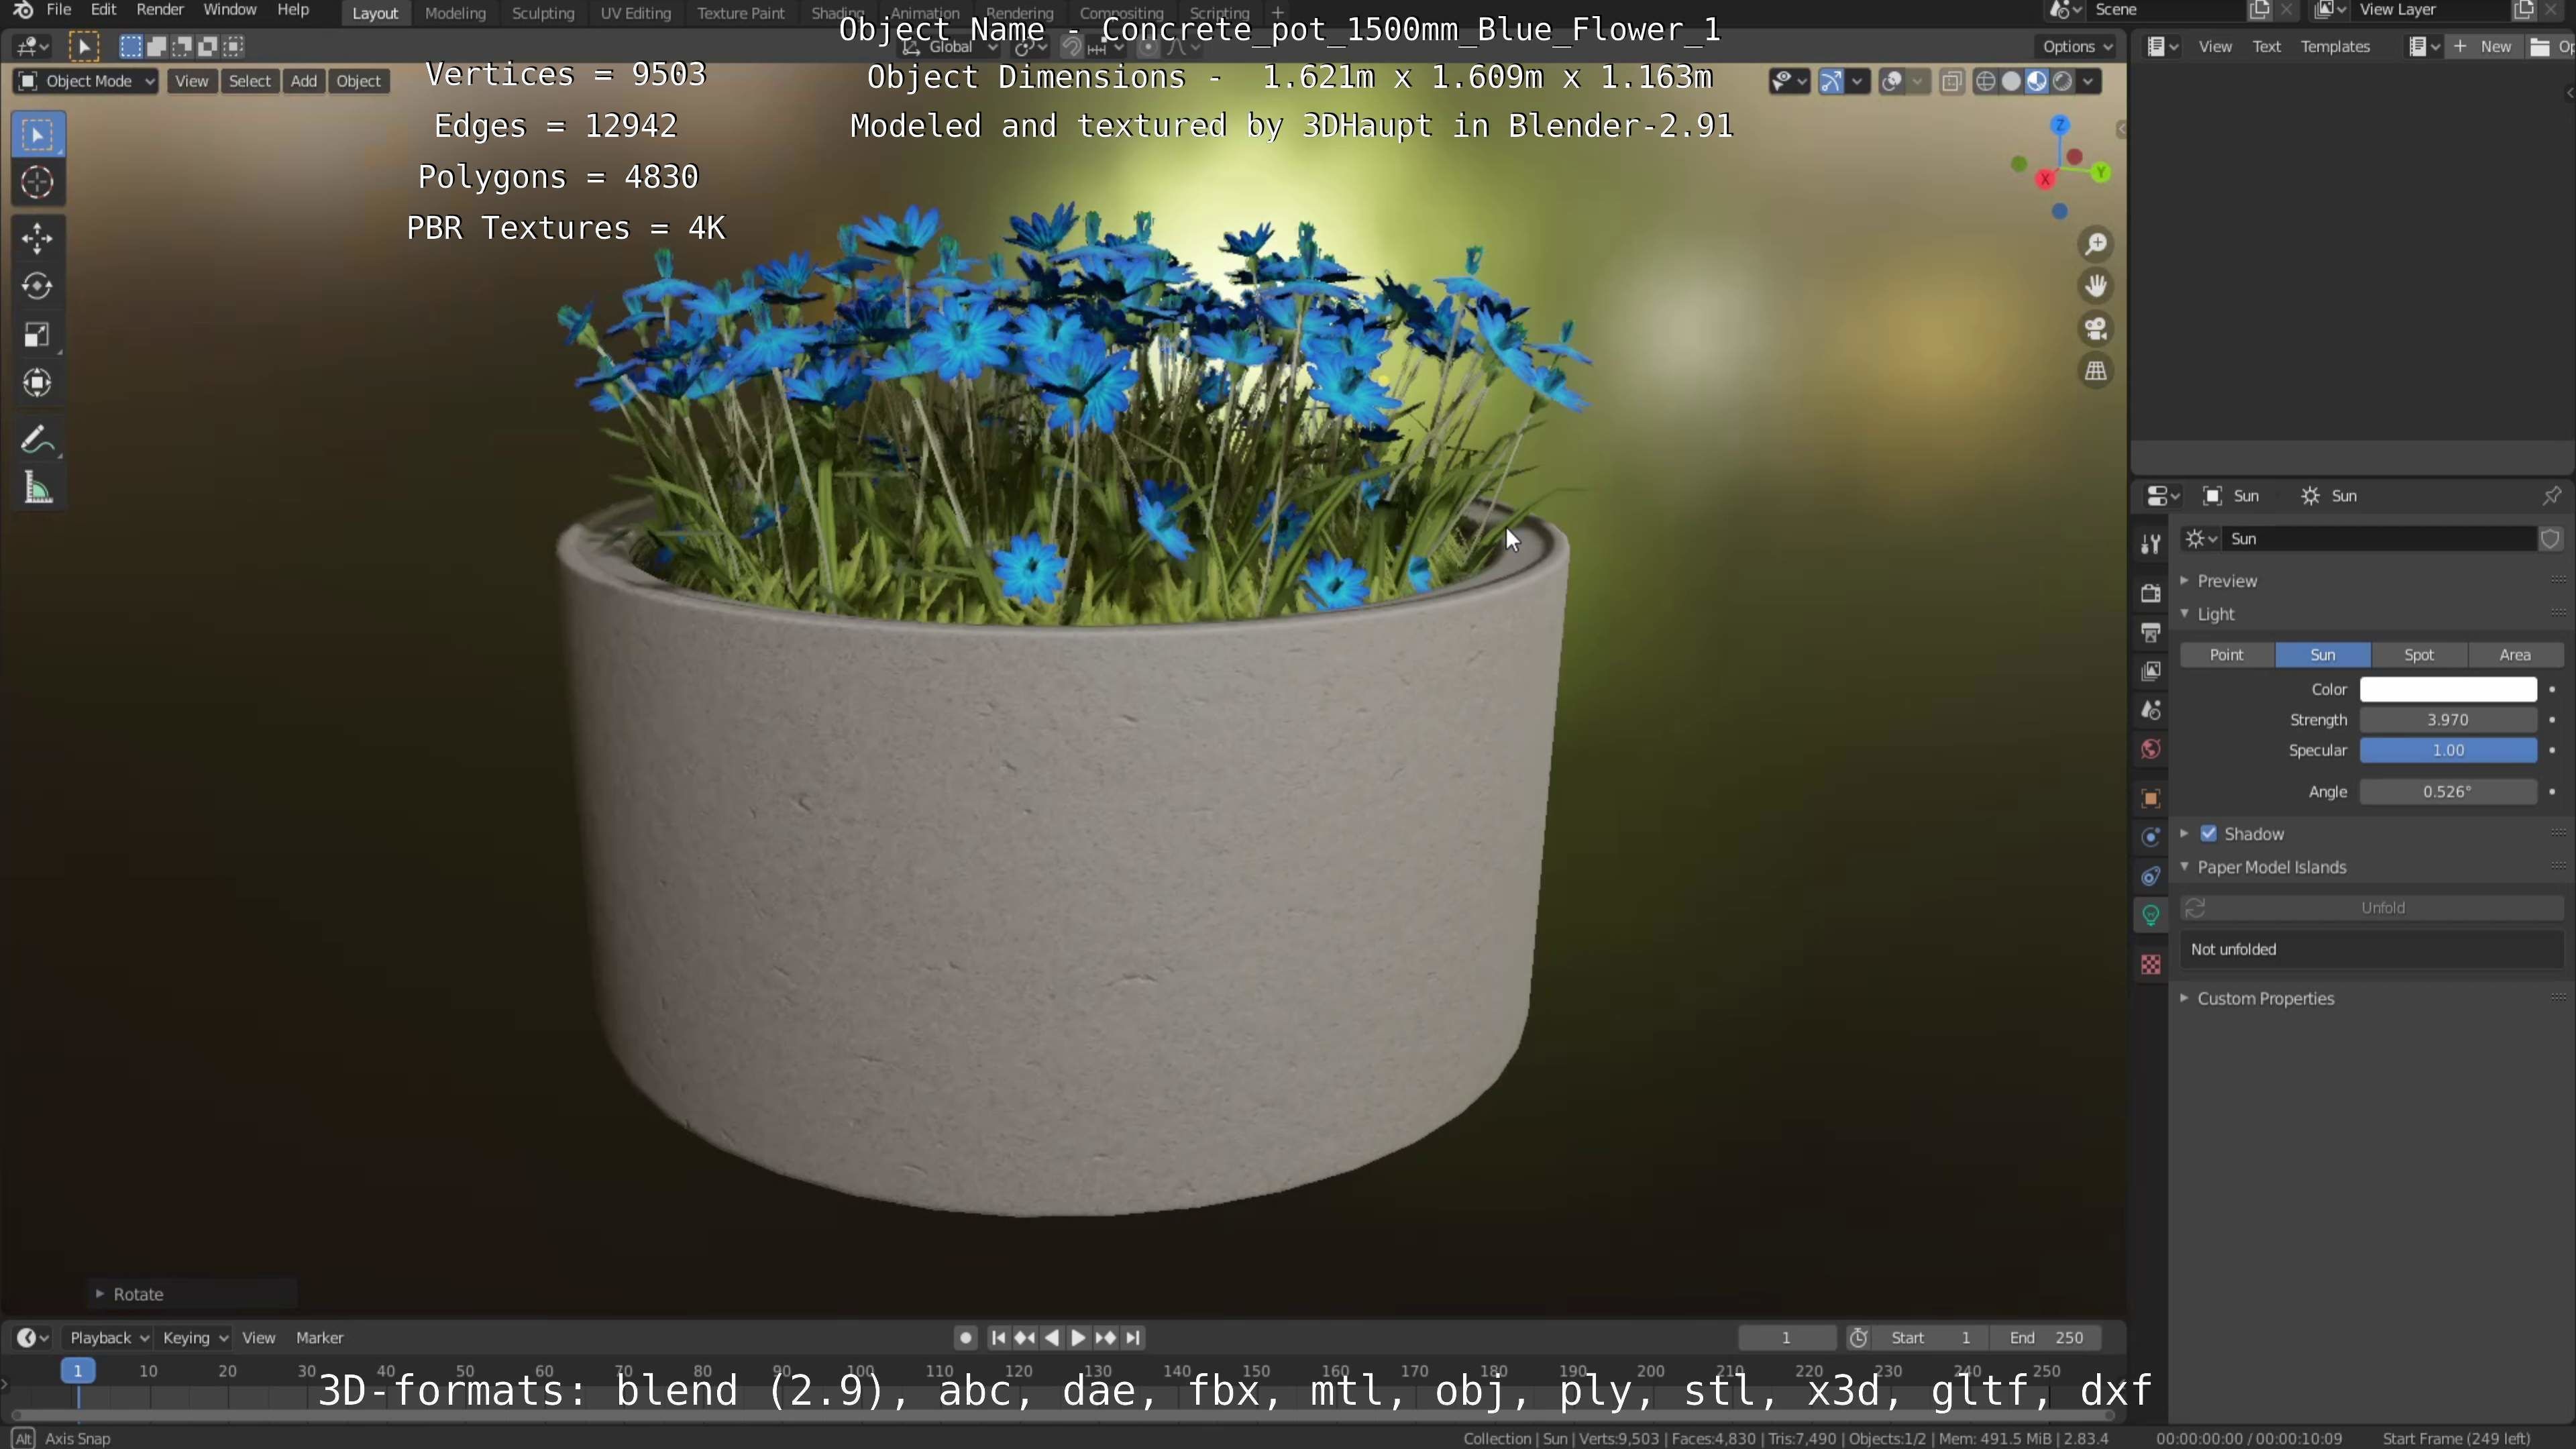The height and width of the screenshot is (1449, 2576).
Task: Click the Strength value field
Action: coord(2447,720)
